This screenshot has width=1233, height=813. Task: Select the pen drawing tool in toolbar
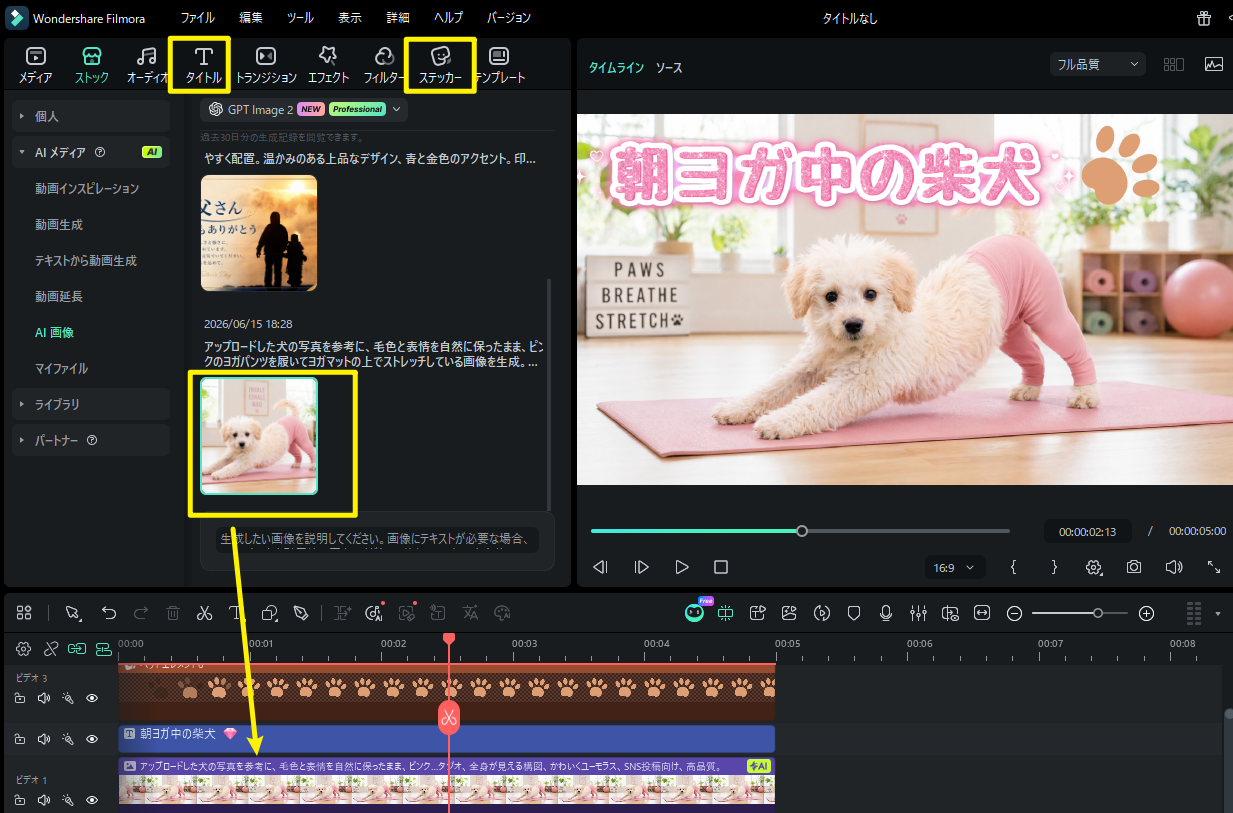tap(301, 613)
